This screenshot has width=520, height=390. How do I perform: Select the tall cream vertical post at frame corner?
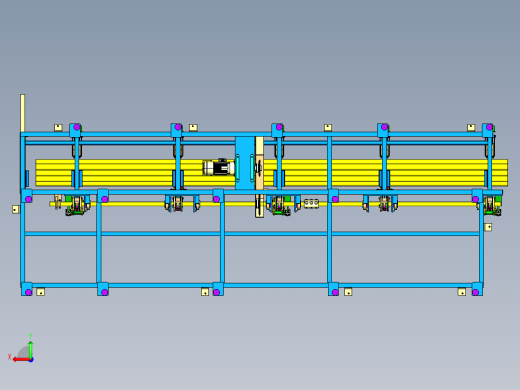pyautogui.click(x=22, y=113)
